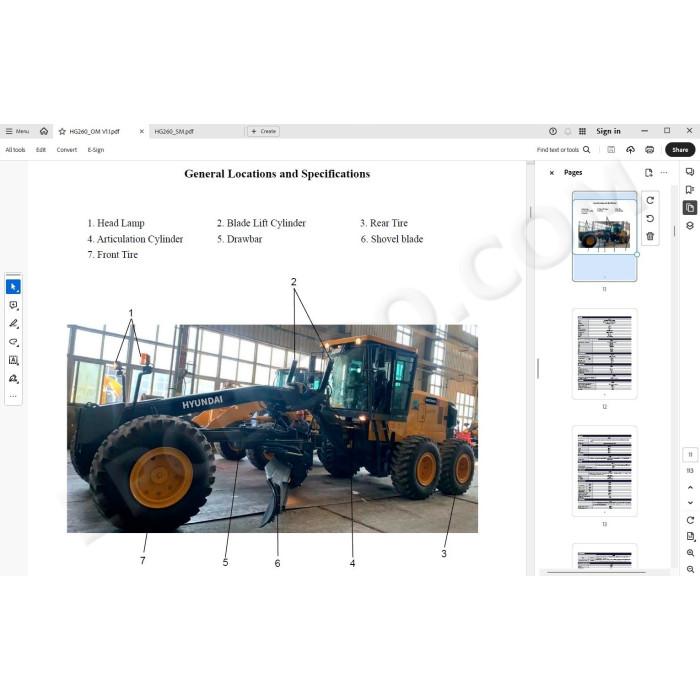
Task: Click the text "4. Articulation Cylinder"
Action: click(x=135, y=239)
